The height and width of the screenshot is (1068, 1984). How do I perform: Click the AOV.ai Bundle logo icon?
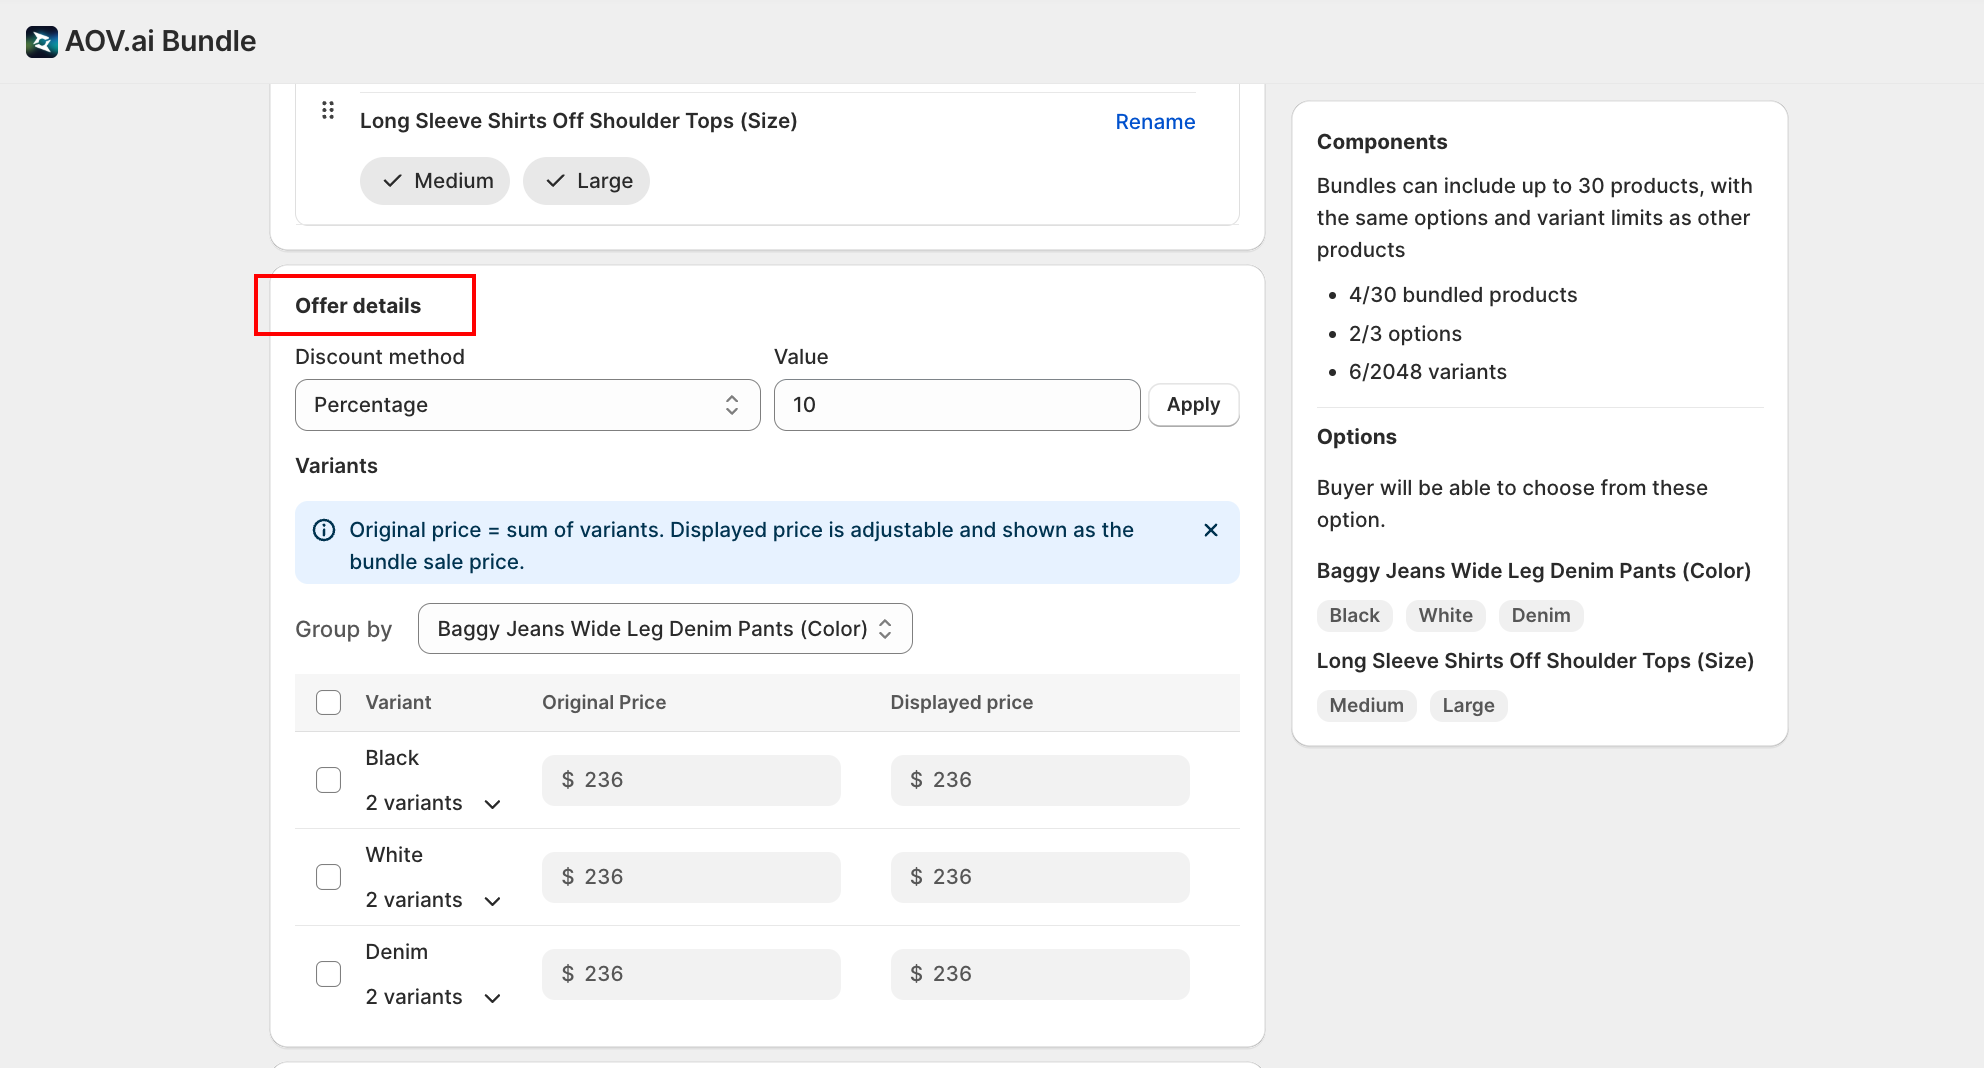click(41, 41)
